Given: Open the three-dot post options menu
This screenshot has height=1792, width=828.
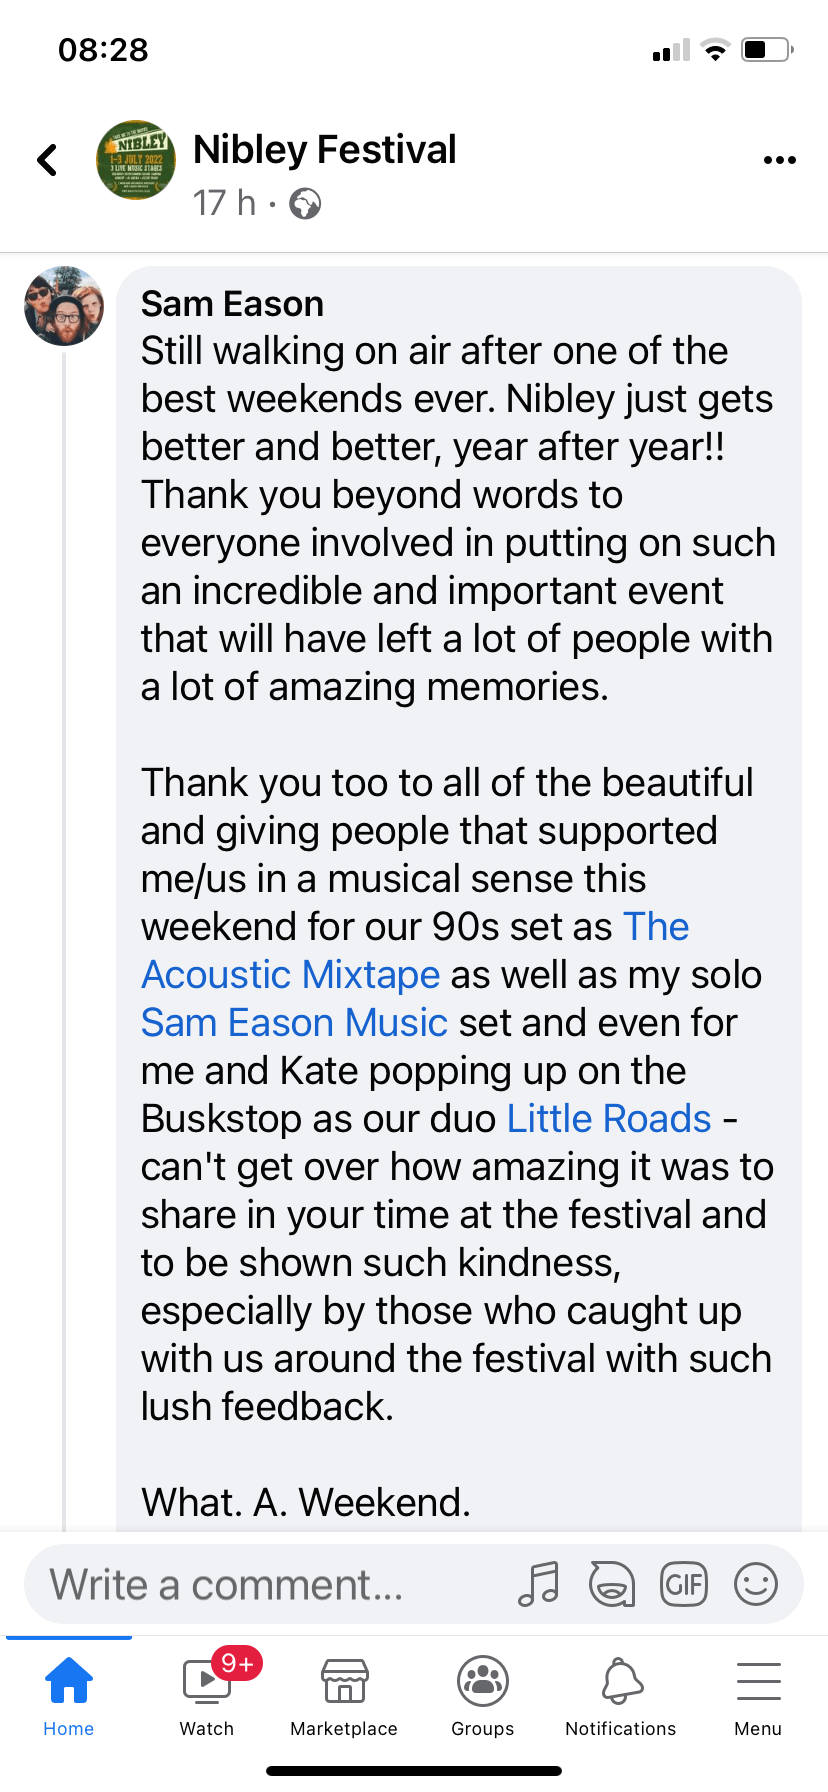Looking at the screenshot, I should click(779, 160).
